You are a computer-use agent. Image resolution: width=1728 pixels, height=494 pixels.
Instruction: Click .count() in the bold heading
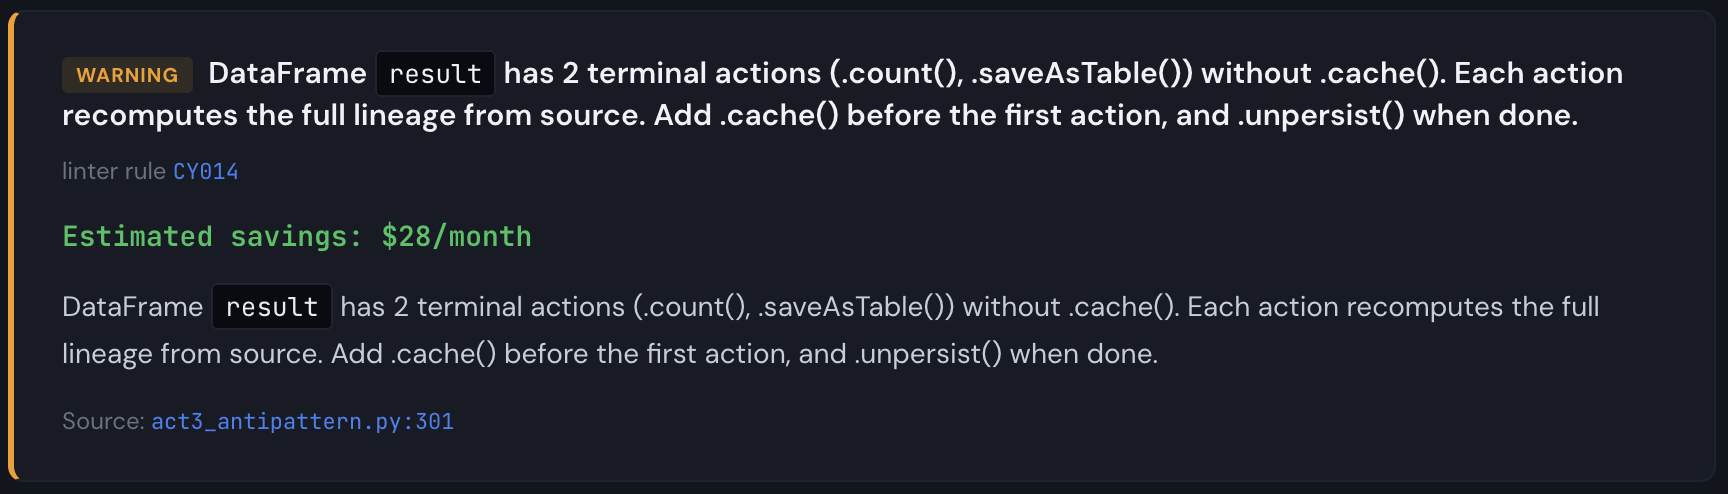[x=897, y=73]
